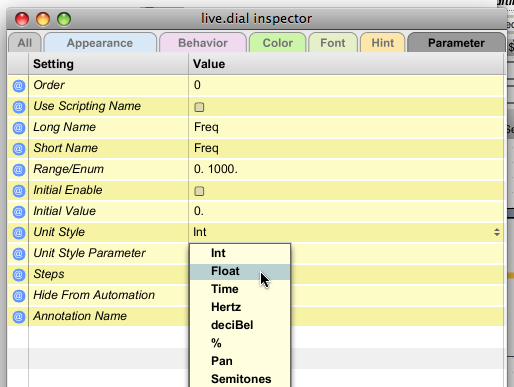
Task: Choose Pan from the unit style menu
Action: tap(240, 361)
